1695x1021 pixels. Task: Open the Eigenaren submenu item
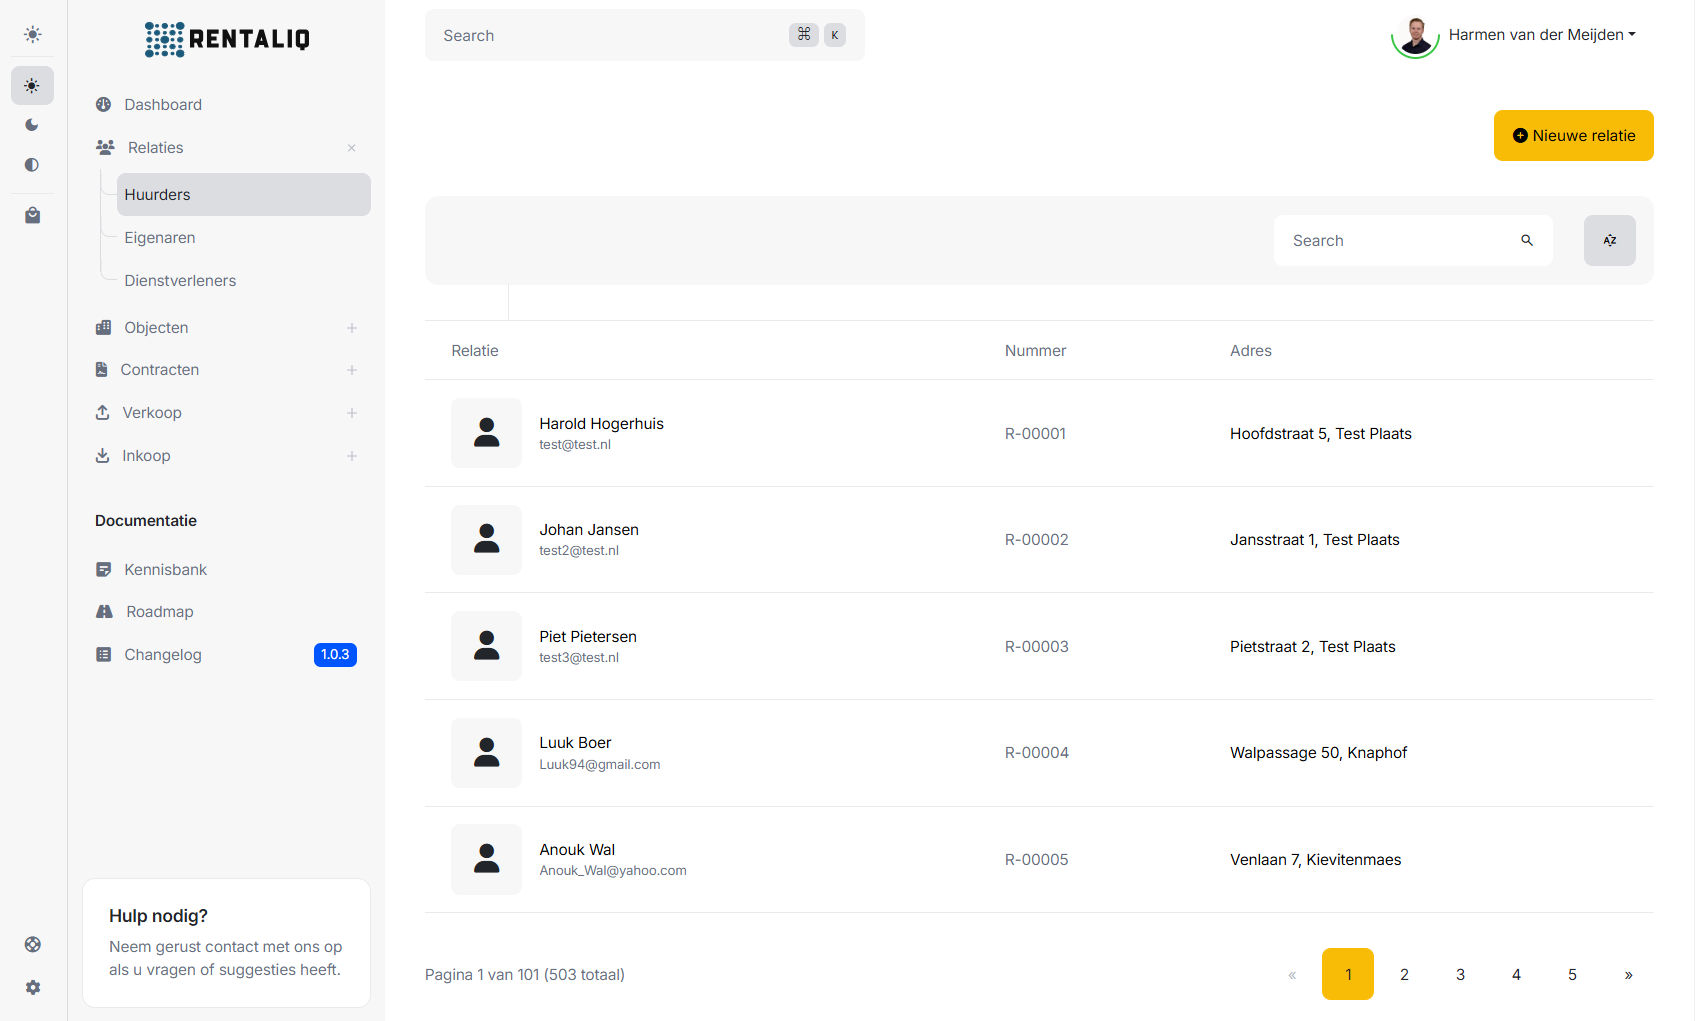pyautogui.click(x=160, y=238)
